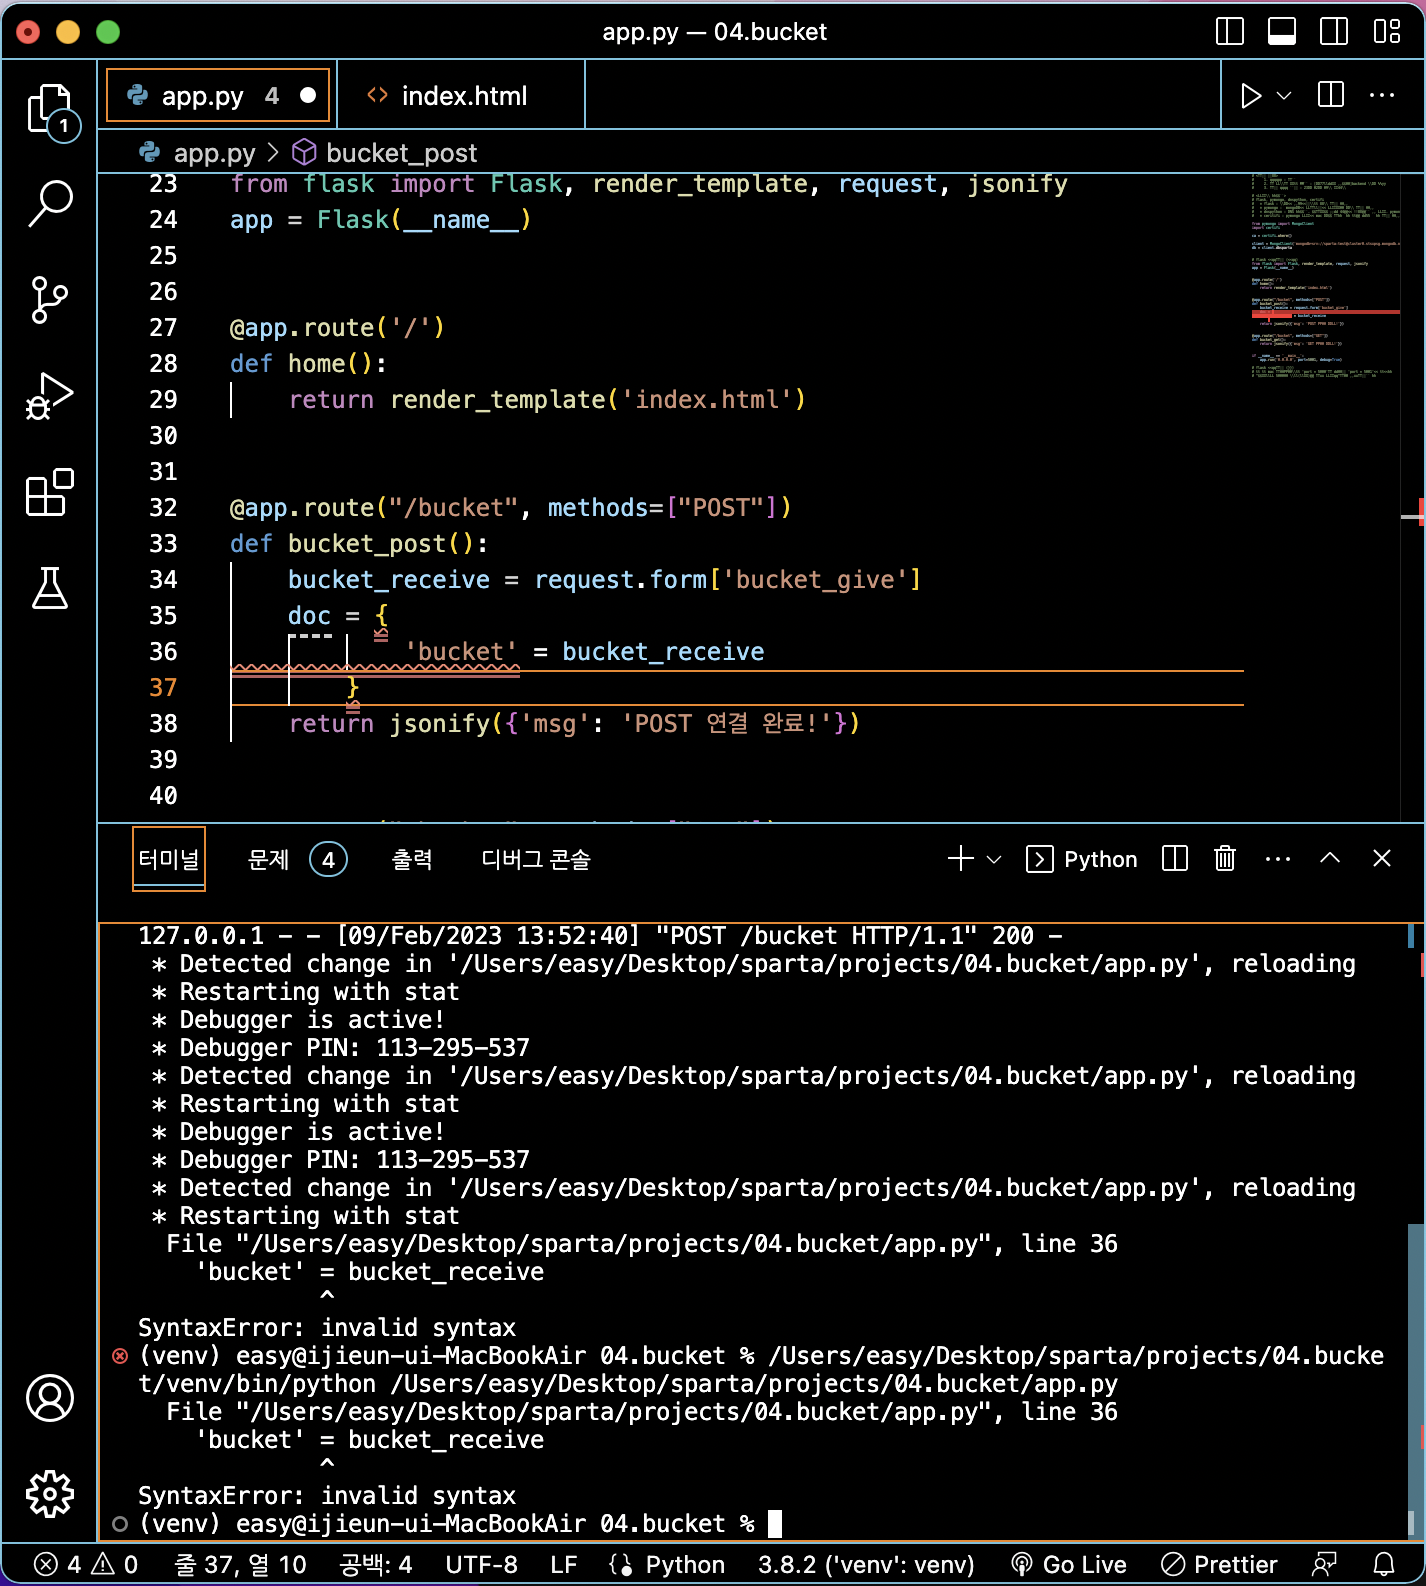Image resolution: width=1426 pixels, height=1586 pixels.
Task: Click unsaved dot on app.py tab
Action: (x=308, y=95)
